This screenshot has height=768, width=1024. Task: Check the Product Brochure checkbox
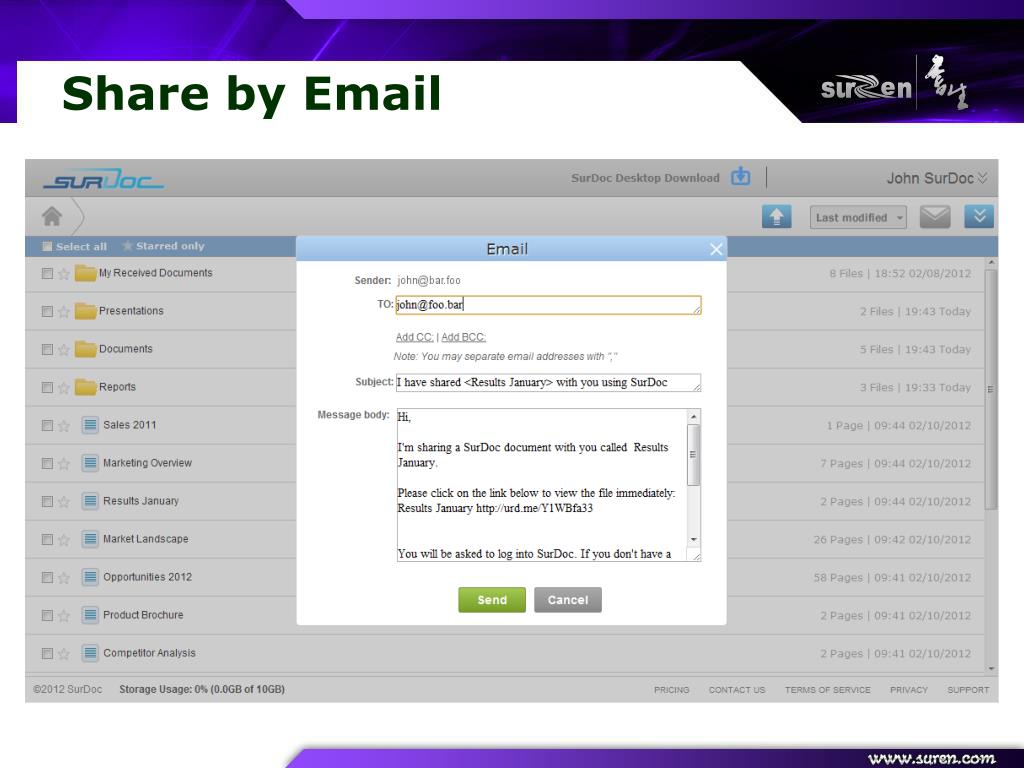(47, 615)
